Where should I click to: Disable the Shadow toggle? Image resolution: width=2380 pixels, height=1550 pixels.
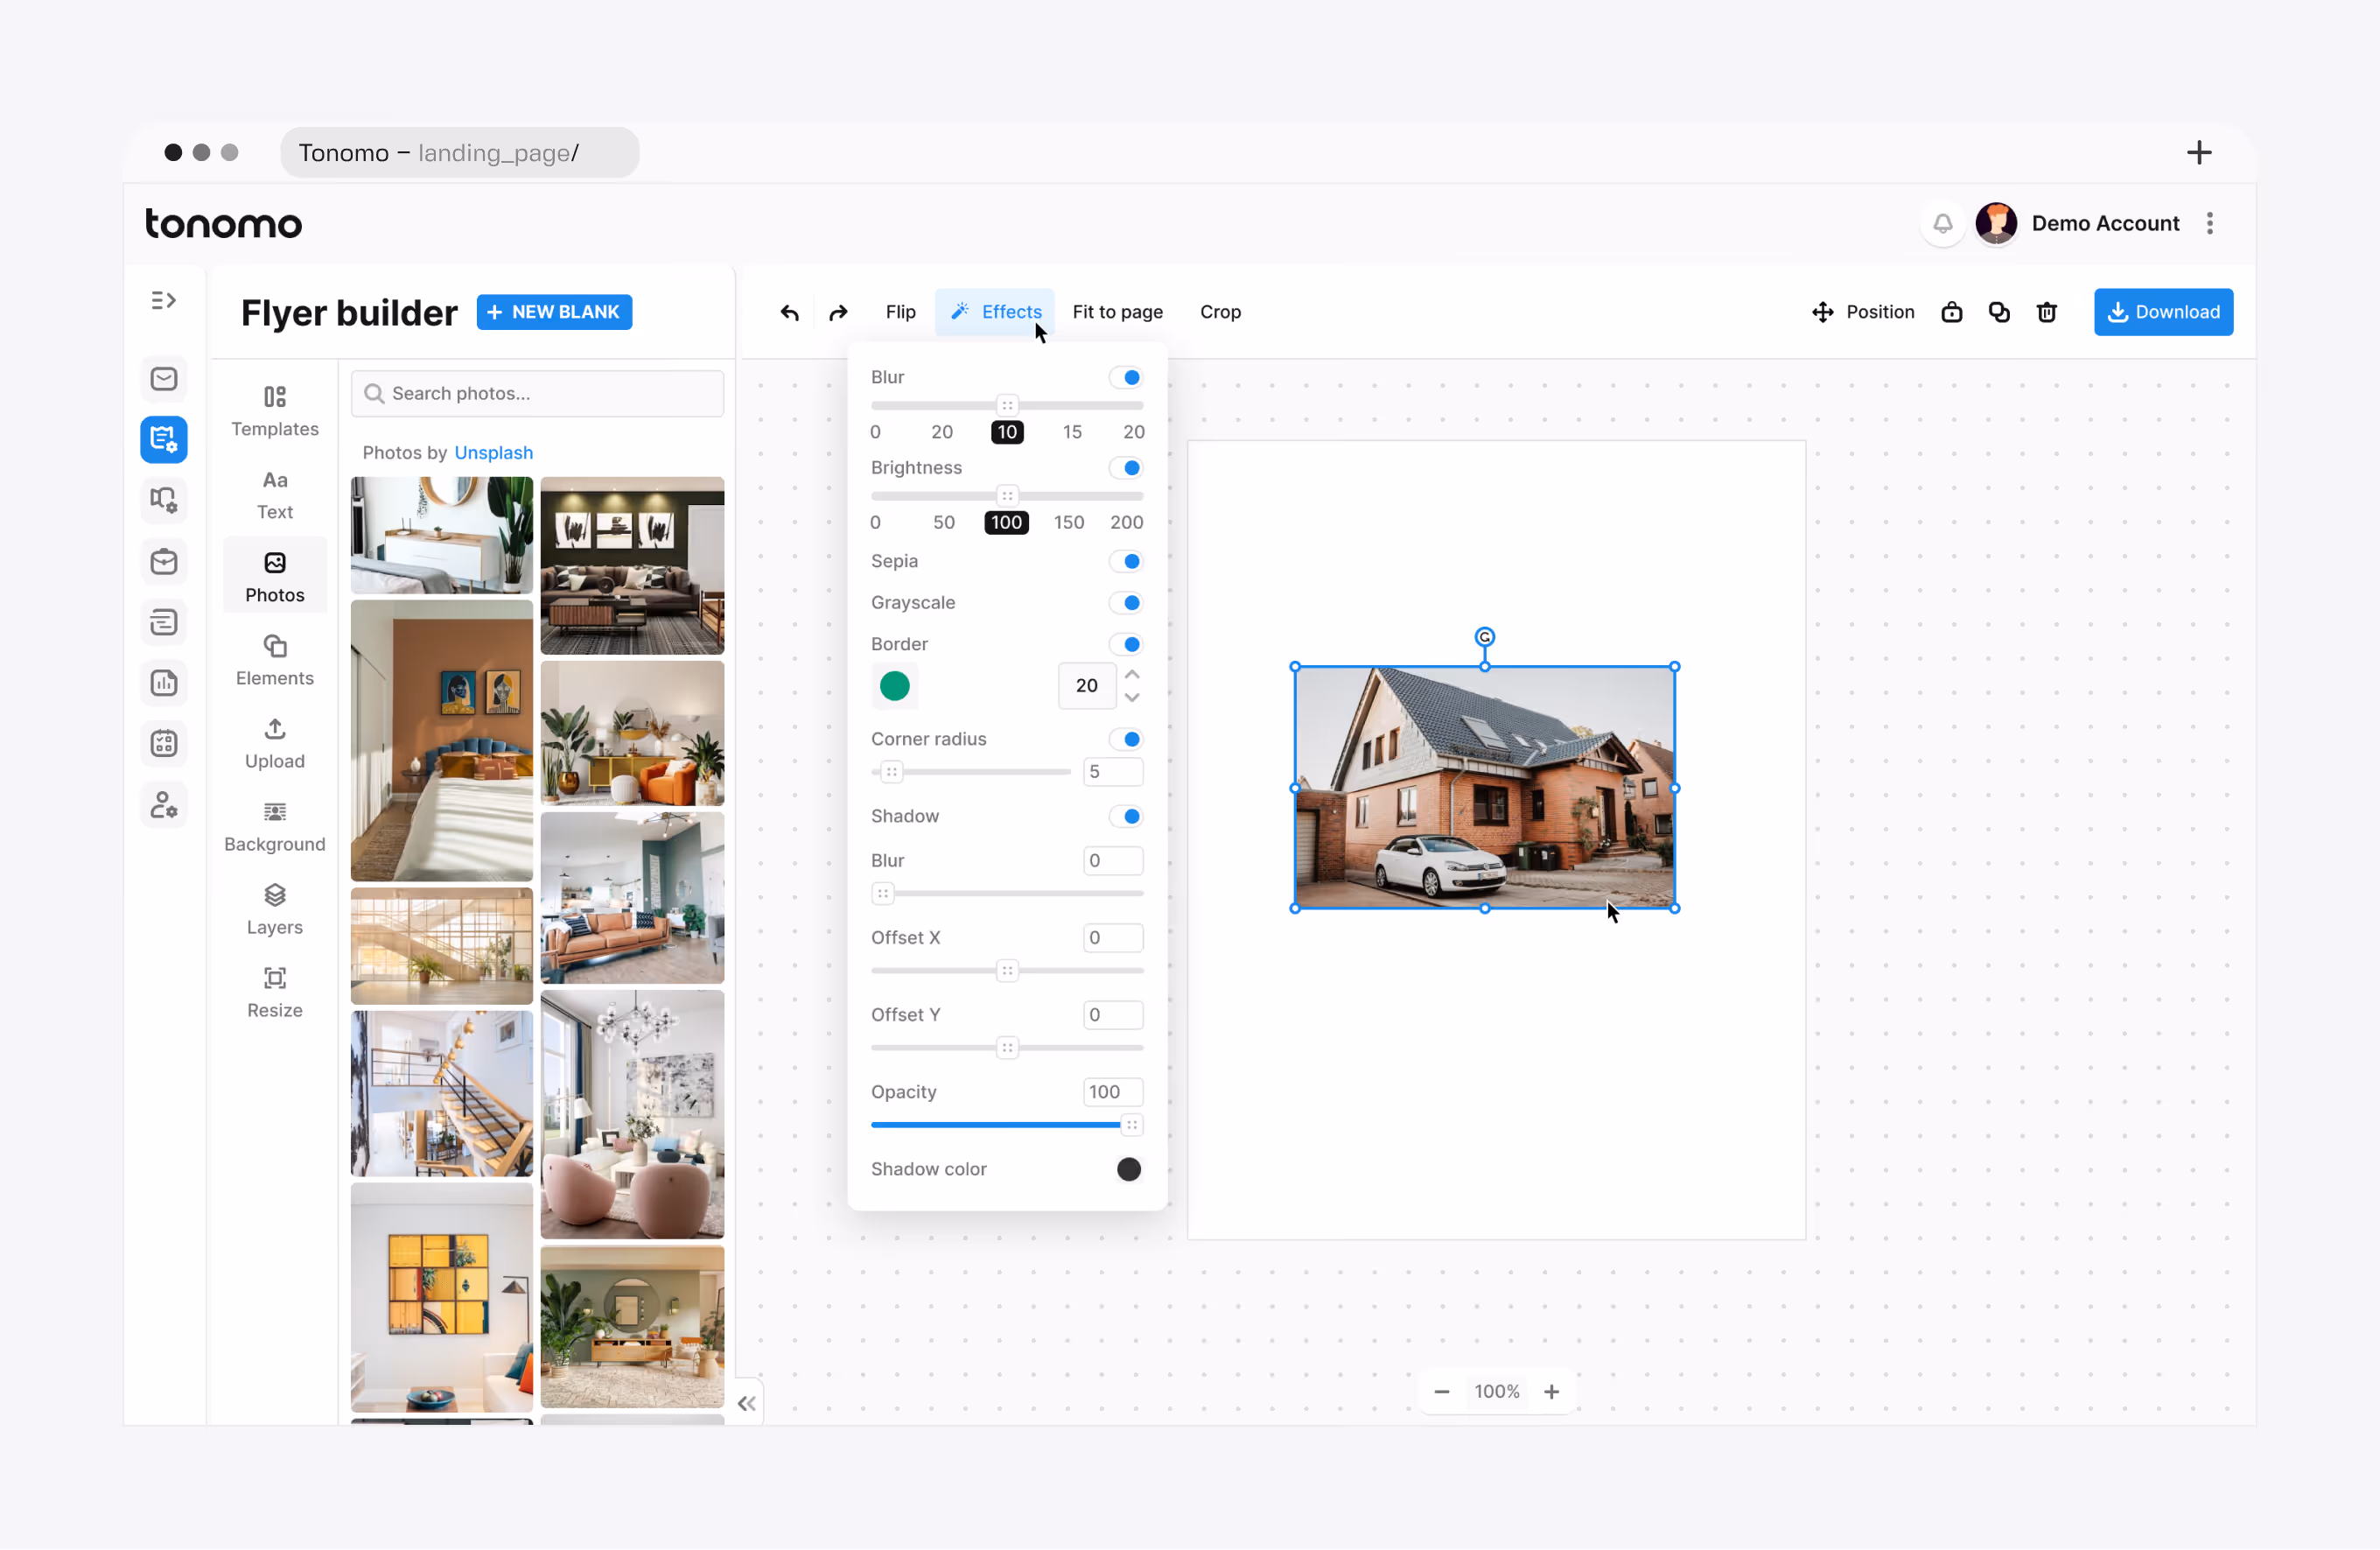(1126, 816)
